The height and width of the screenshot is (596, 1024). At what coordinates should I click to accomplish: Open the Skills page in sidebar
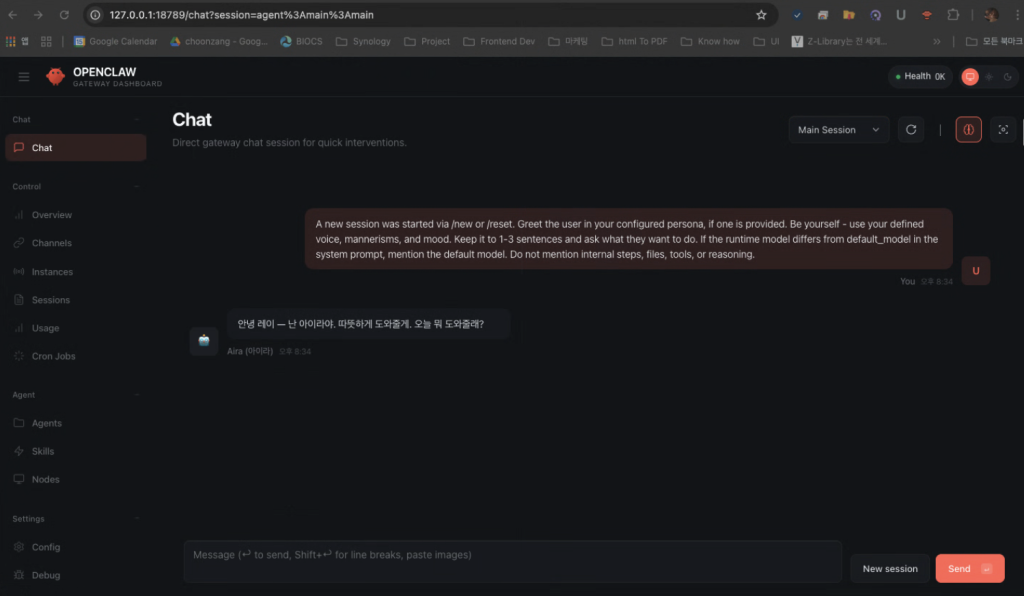pyautogui.click(x=43, y=451)
